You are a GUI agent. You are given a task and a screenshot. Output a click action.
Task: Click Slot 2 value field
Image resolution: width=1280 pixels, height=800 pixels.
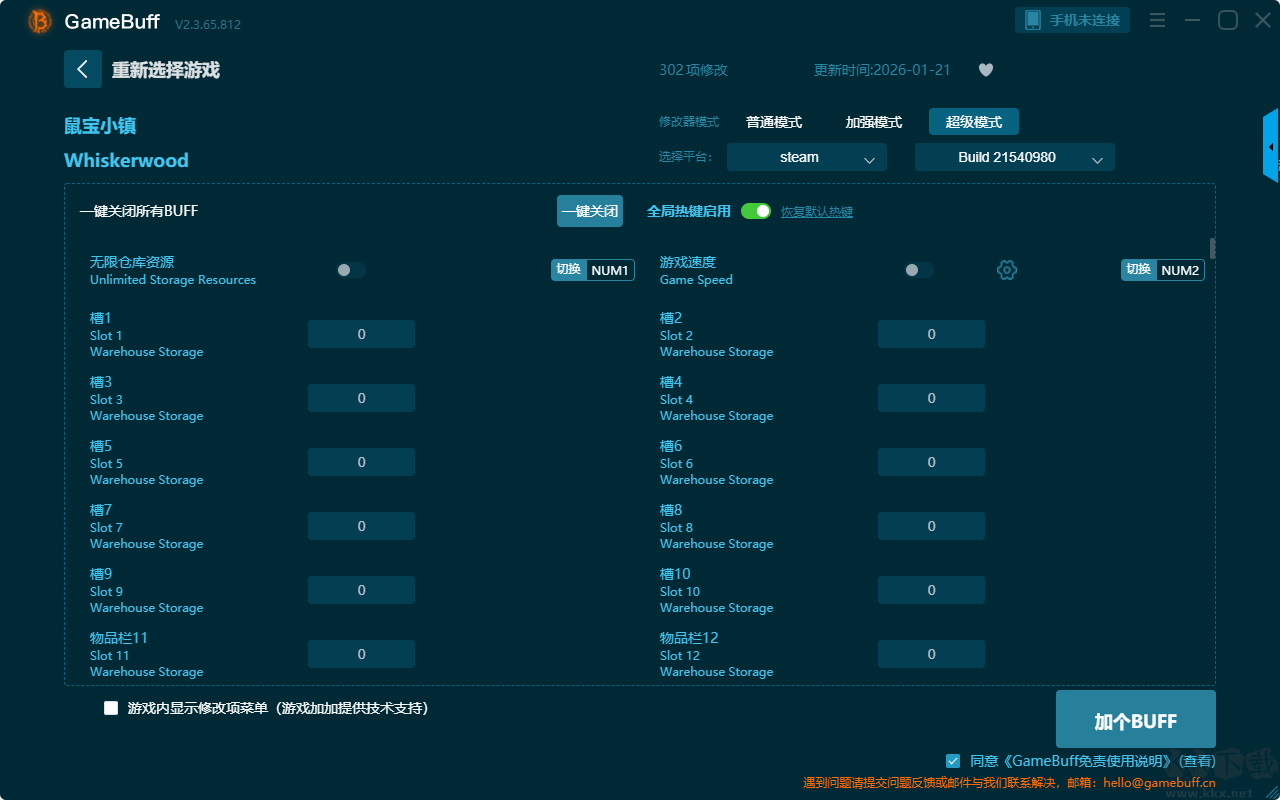[931, 334]
